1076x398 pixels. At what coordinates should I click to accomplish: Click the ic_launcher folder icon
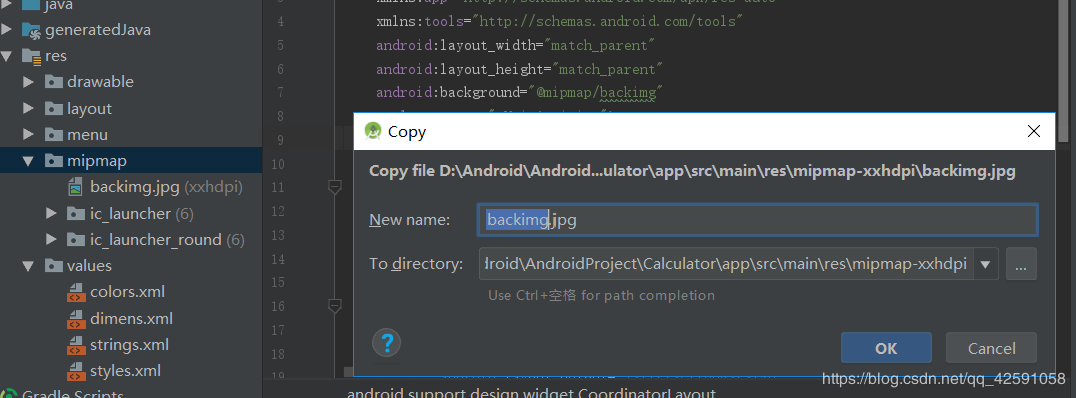(x=76, y=213)
